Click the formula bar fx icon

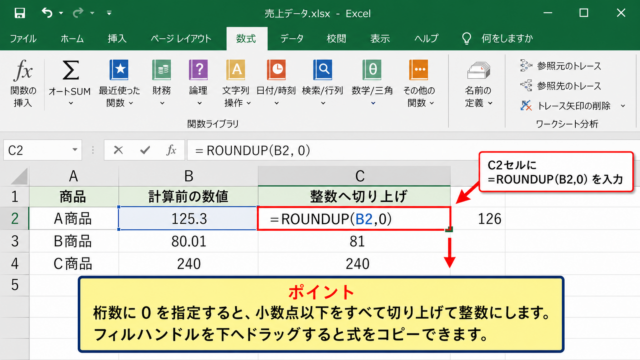pos(171,150)
